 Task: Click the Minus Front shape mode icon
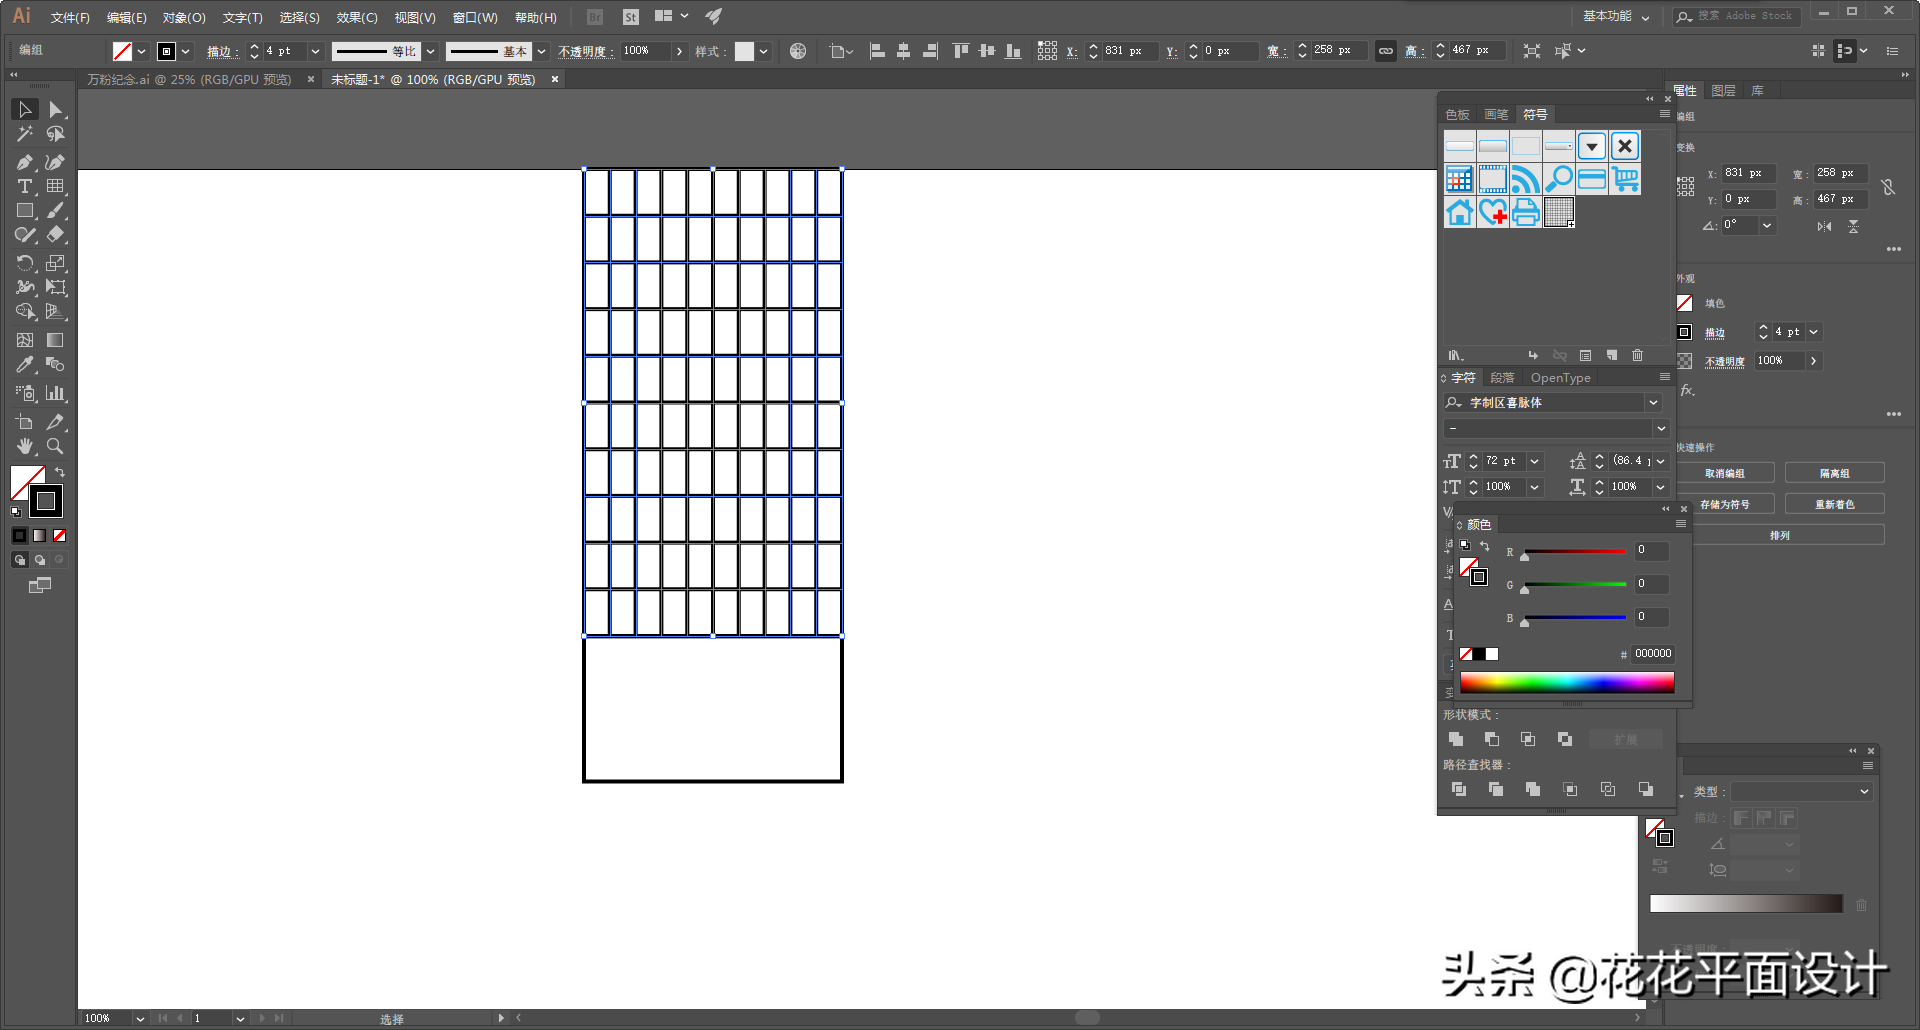click(1492, 739)
